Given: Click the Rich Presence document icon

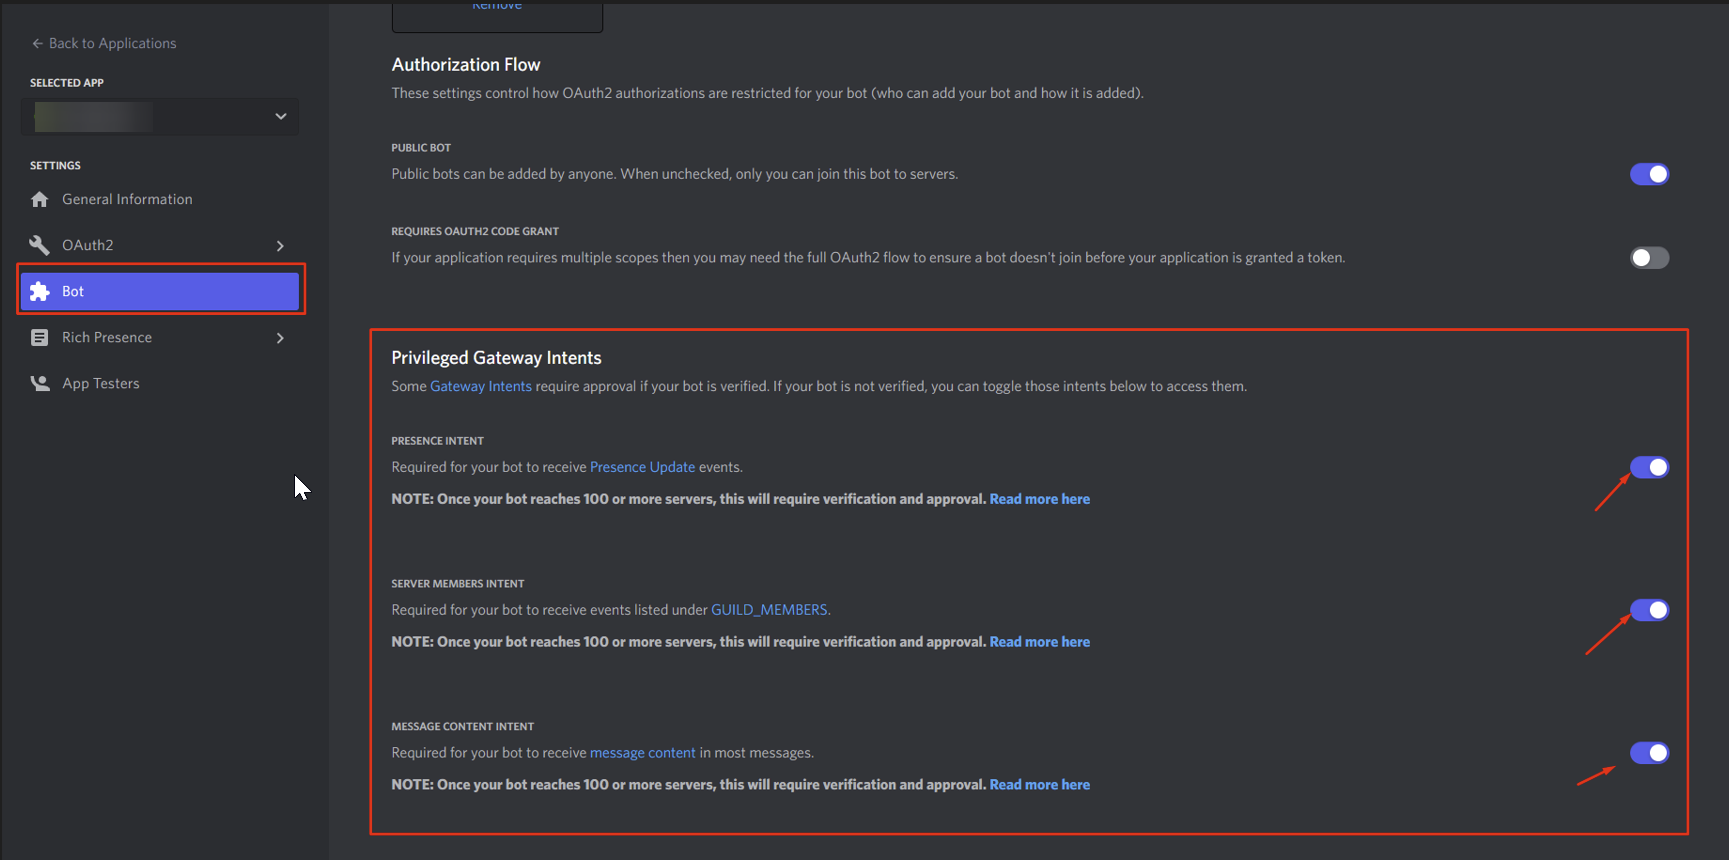Looking at the screenshot, I should pos(40,338).
